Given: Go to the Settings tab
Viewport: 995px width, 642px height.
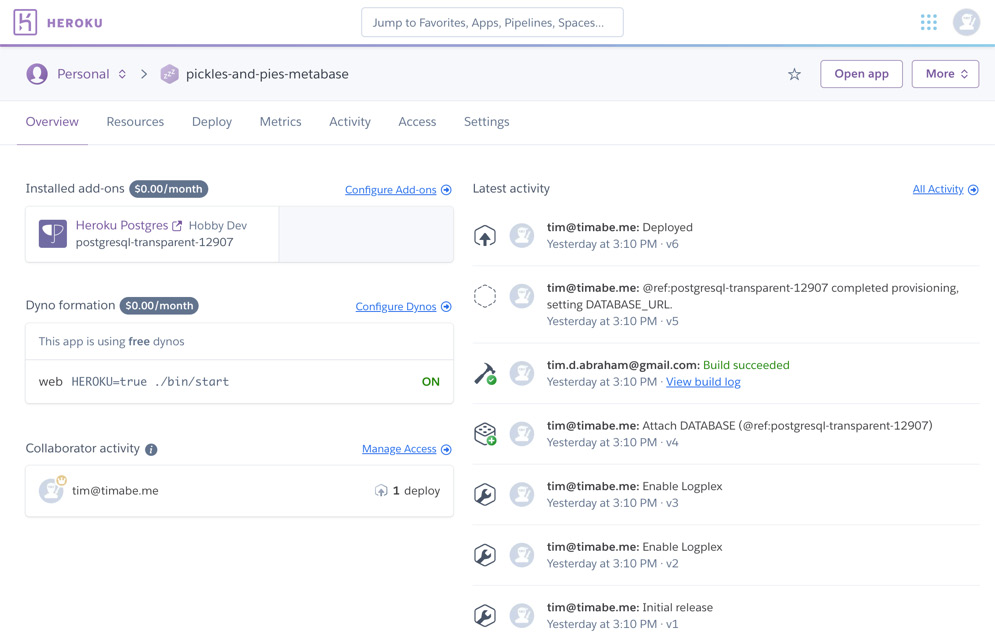Looking at the screenshot, I should point(486,122).
